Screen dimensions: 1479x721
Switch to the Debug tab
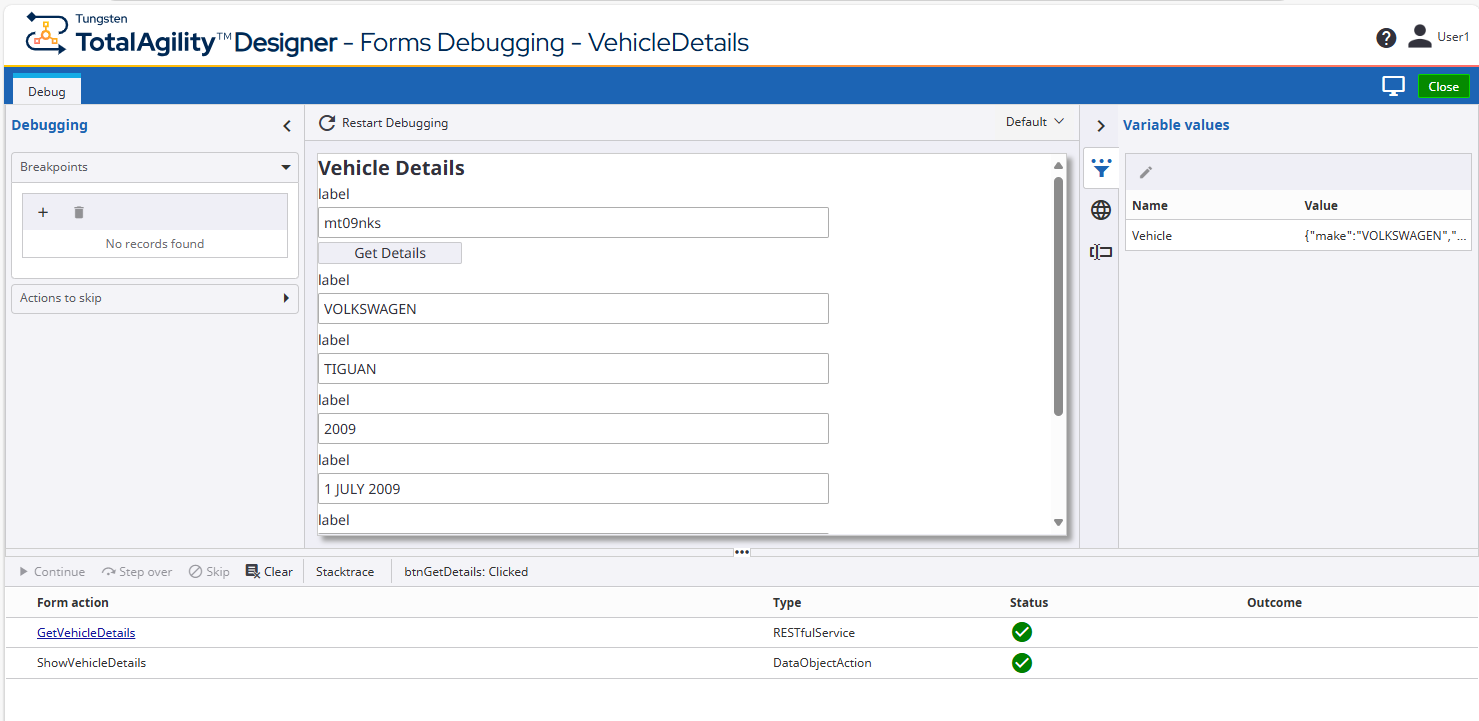[47, 91]
